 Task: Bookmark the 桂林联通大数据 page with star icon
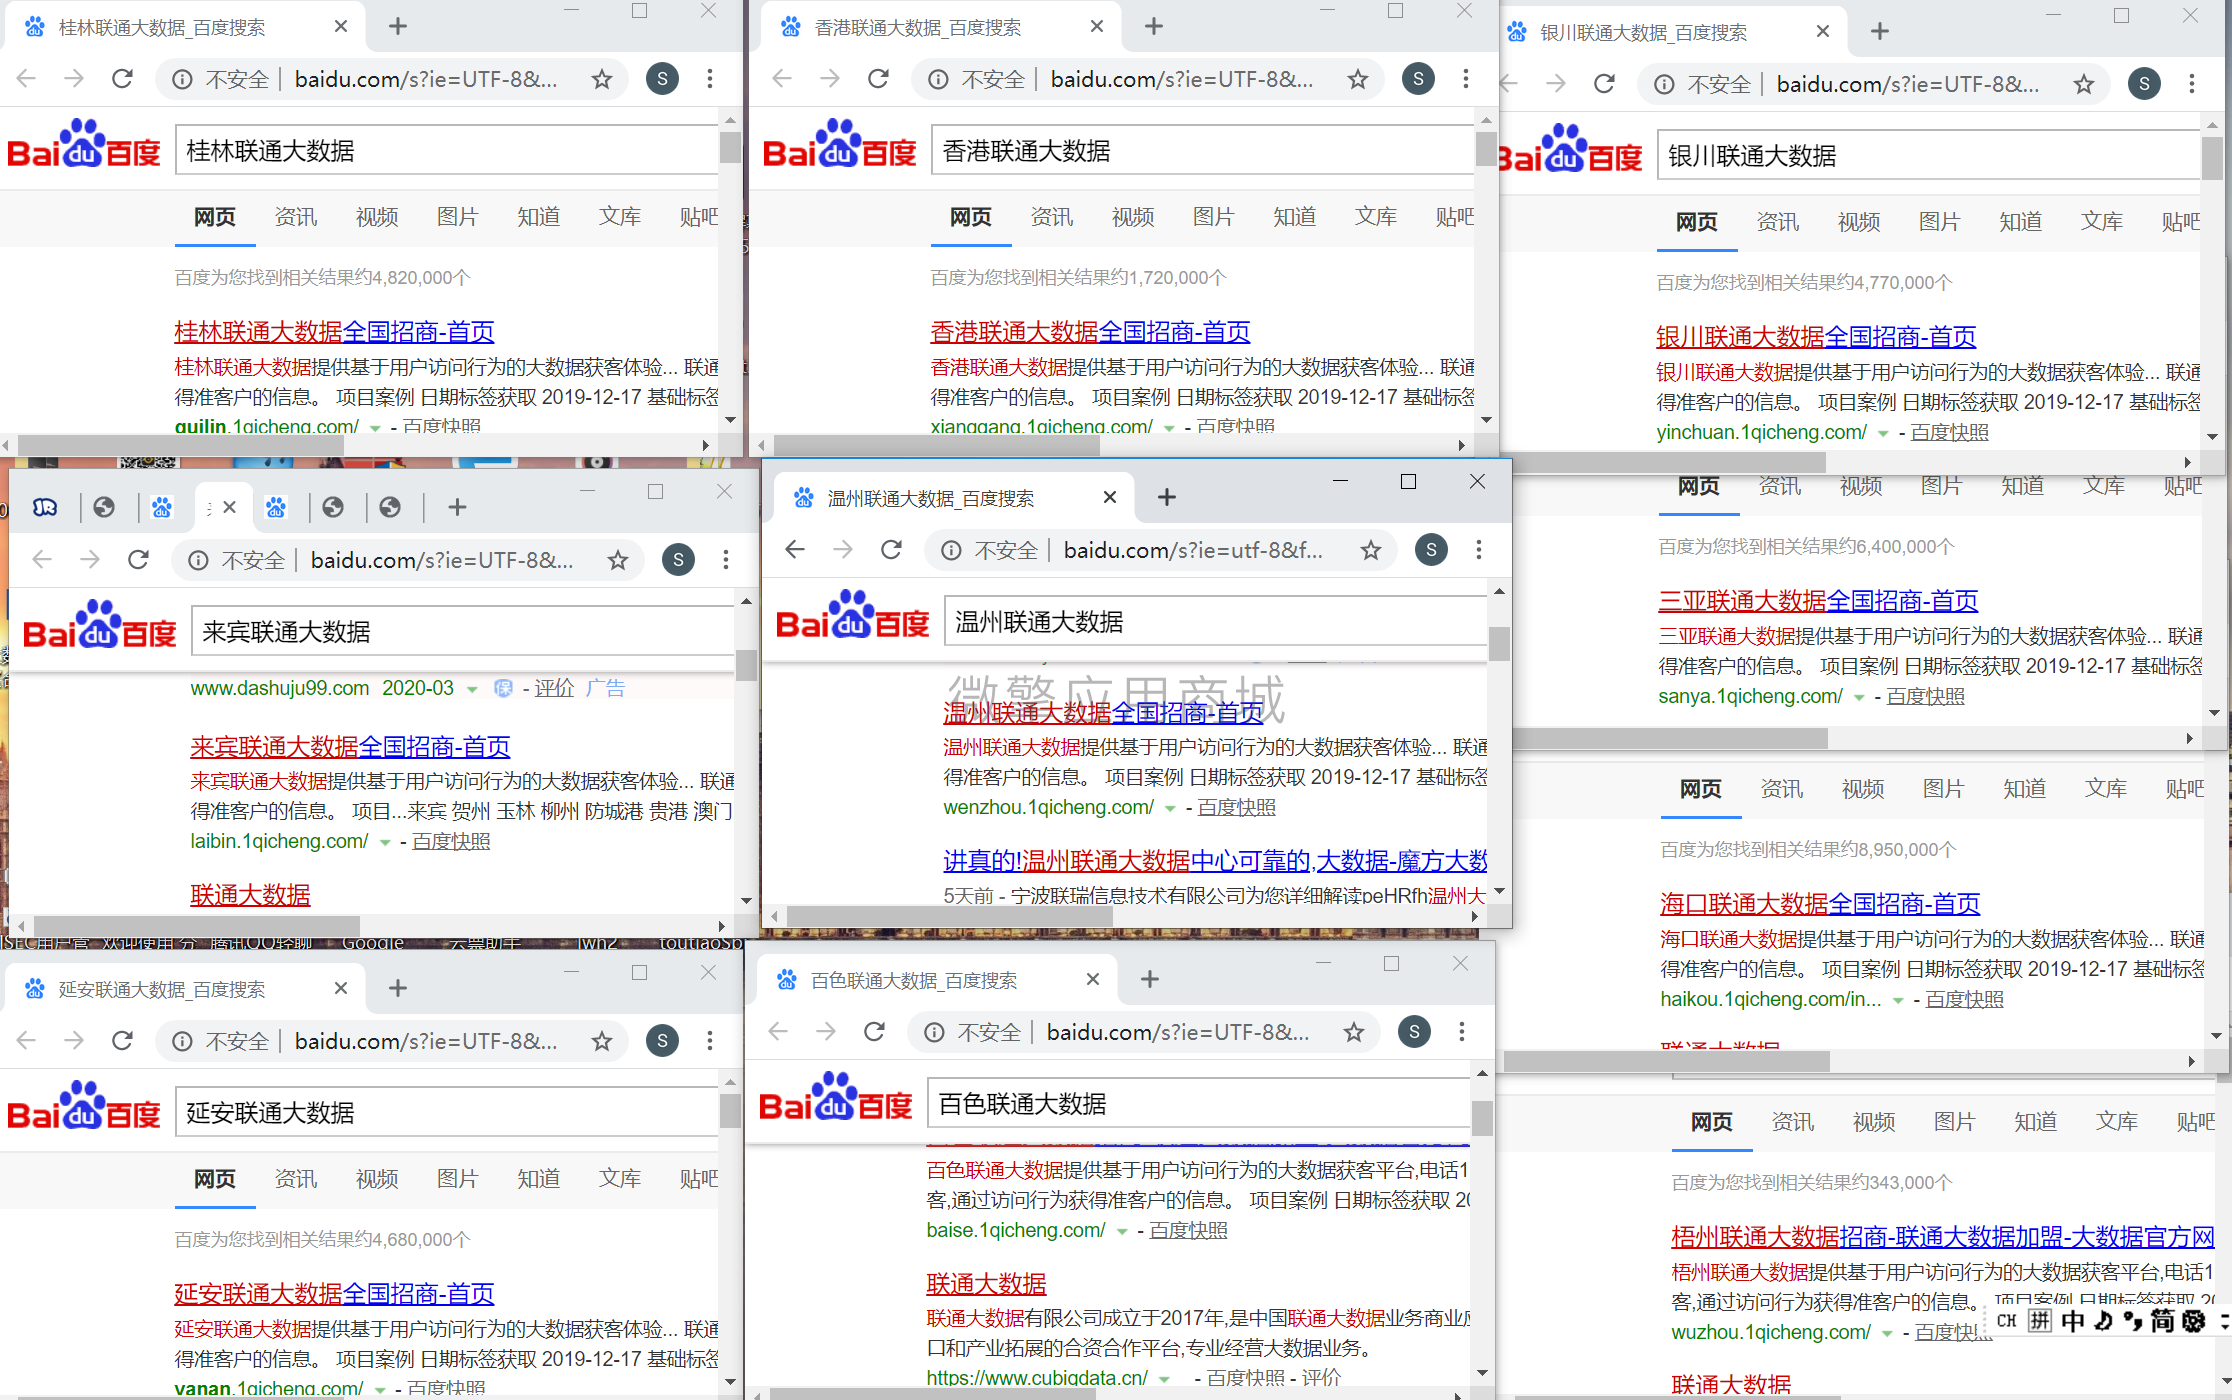click(x=602, y=79)
